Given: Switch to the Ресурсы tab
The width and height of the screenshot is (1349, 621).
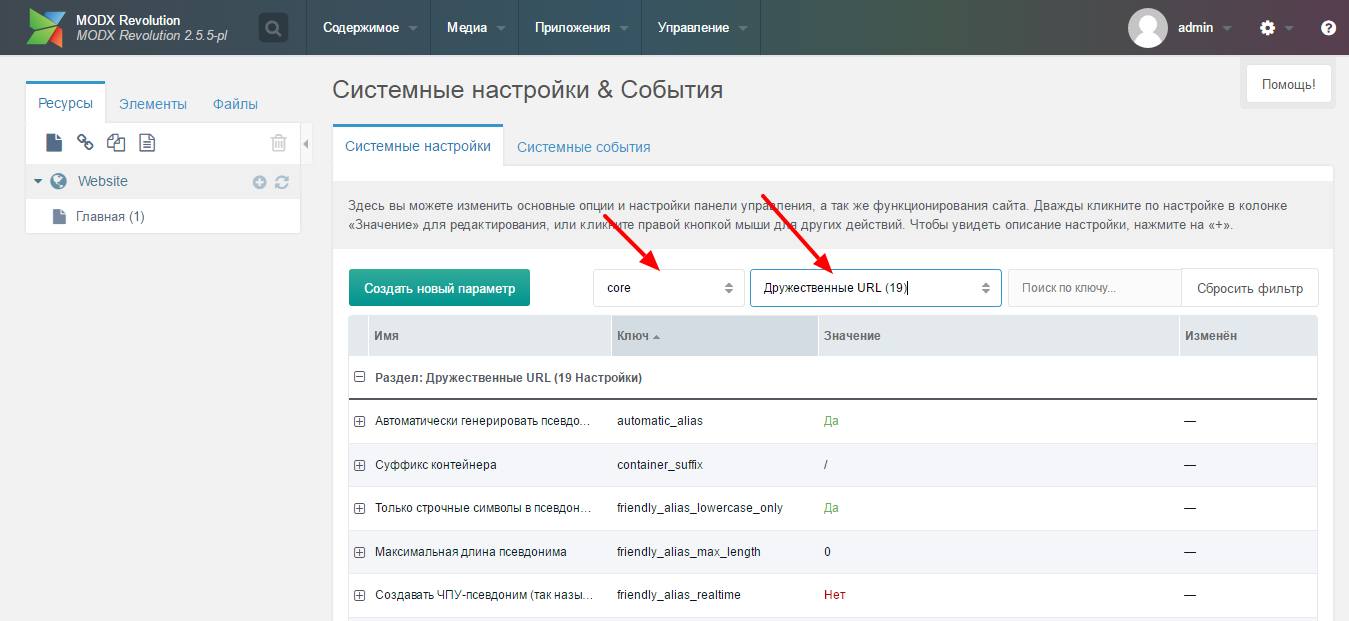Looking at the screenshot, I should coord(66,103).
